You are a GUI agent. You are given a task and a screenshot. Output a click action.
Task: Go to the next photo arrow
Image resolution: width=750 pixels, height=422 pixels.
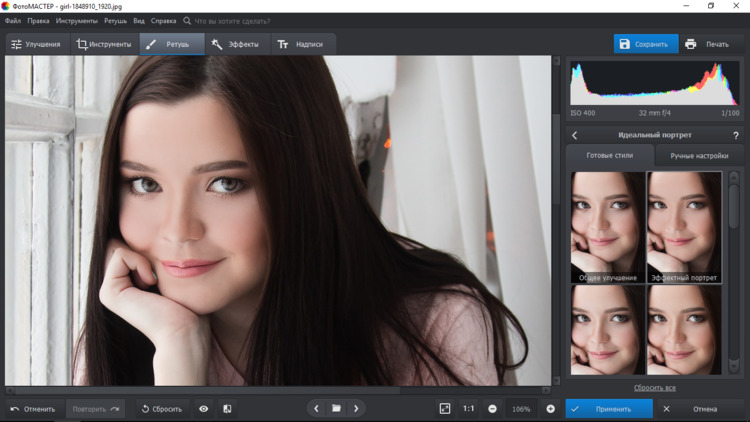click(356, 409)
